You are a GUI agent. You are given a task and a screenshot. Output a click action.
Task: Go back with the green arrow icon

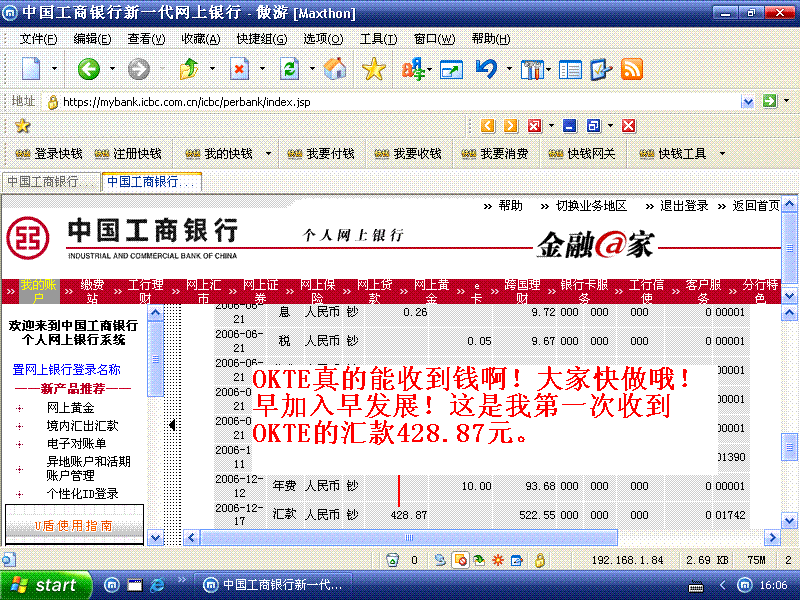(88, 69)
